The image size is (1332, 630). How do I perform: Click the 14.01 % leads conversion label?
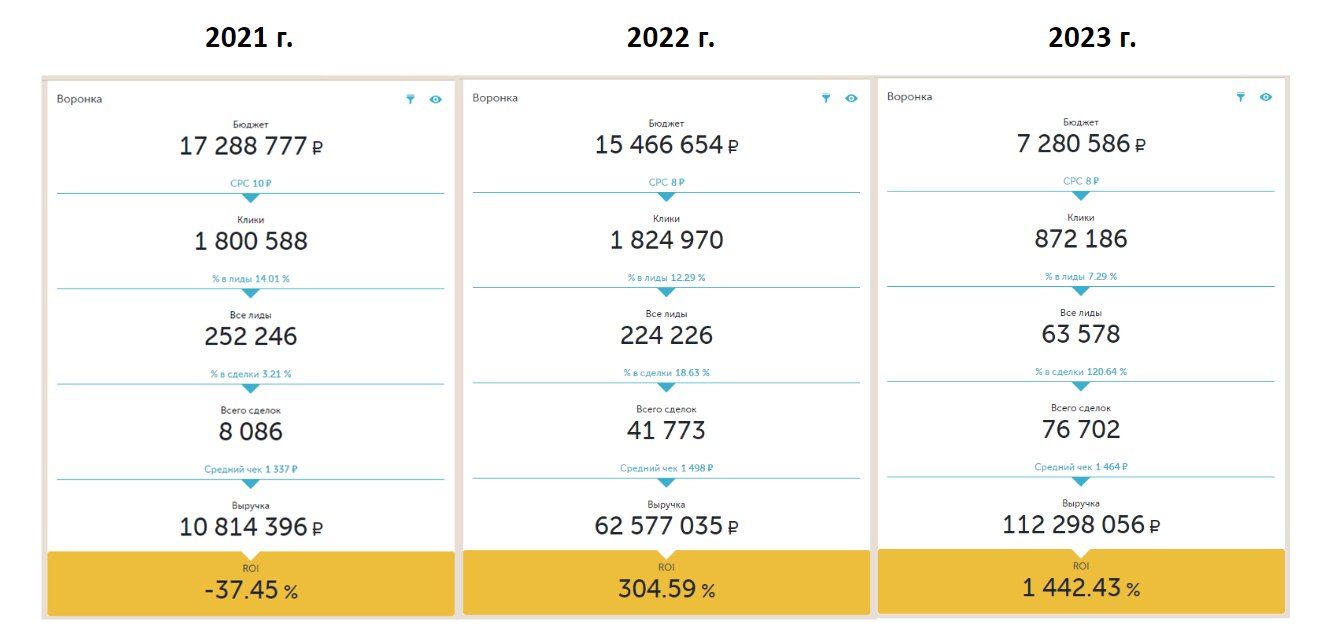tap(250, 279)
